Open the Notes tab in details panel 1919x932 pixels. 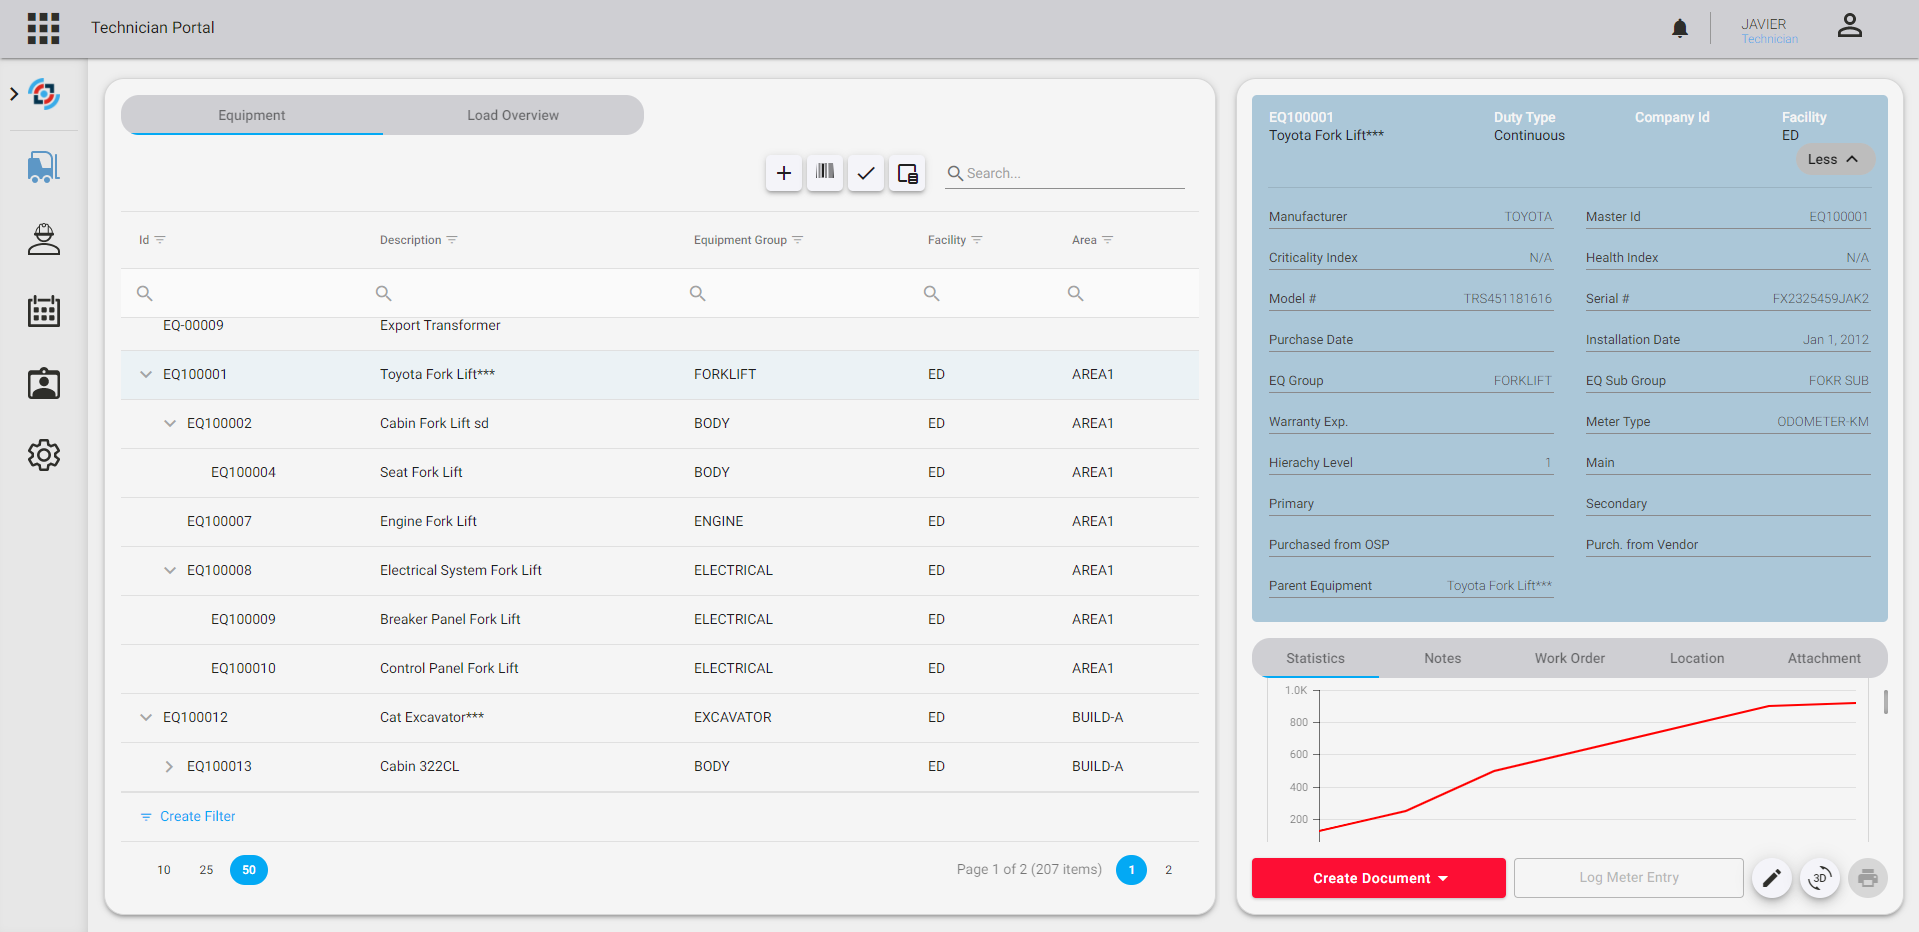point(1442,658)
